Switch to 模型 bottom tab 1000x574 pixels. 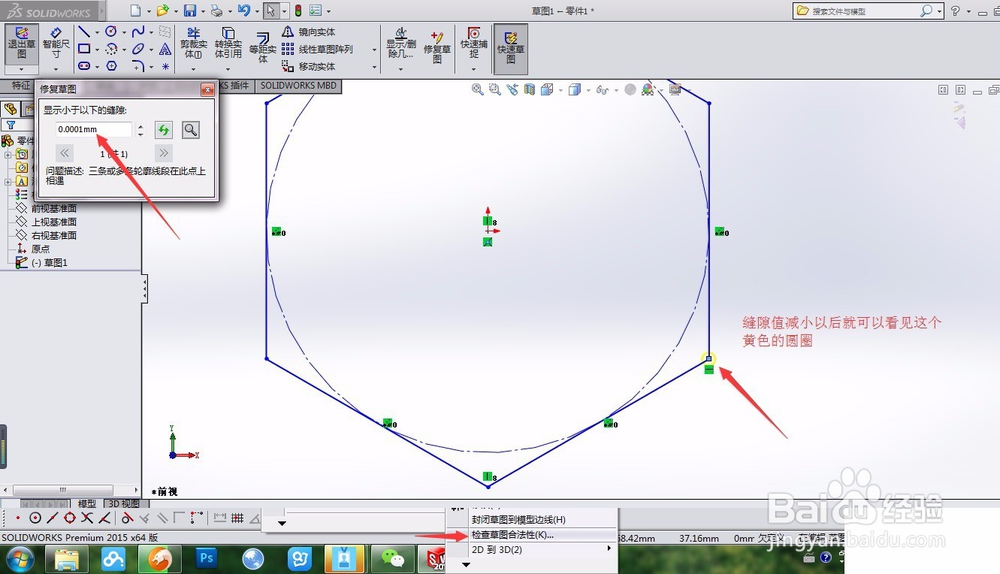pos(87,504)
